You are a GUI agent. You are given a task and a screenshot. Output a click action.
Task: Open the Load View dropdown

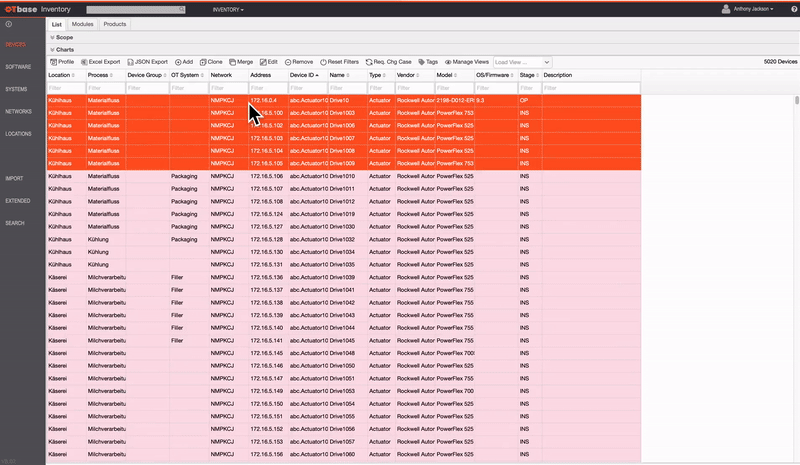[x=522, y=62]
